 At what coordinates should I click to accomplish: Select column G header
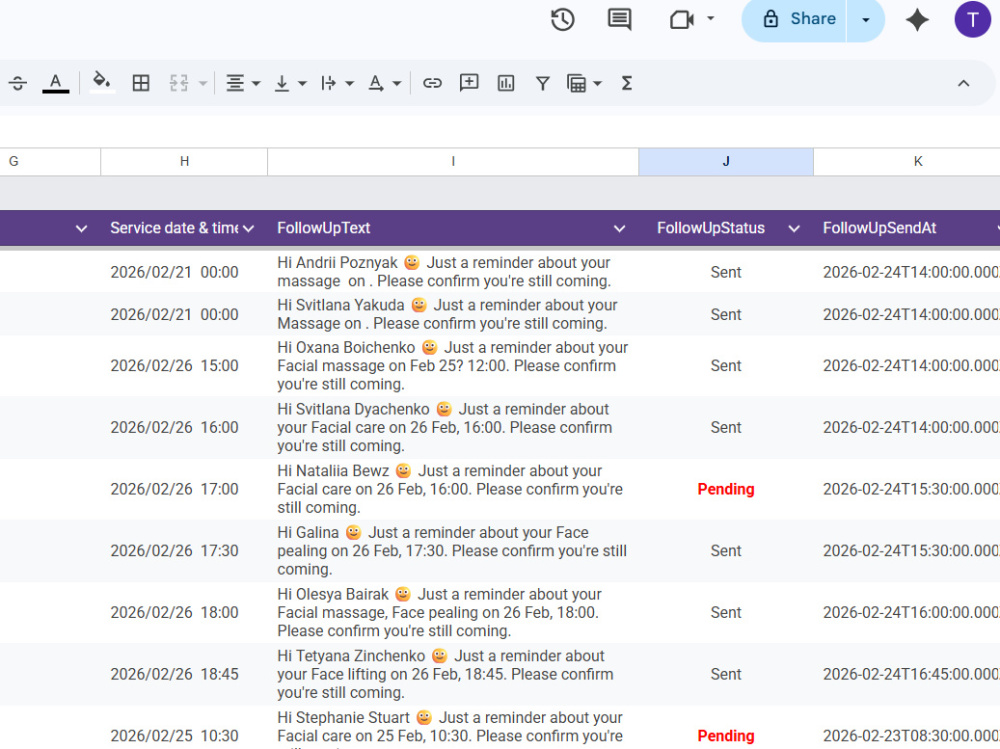pos(50,161)
